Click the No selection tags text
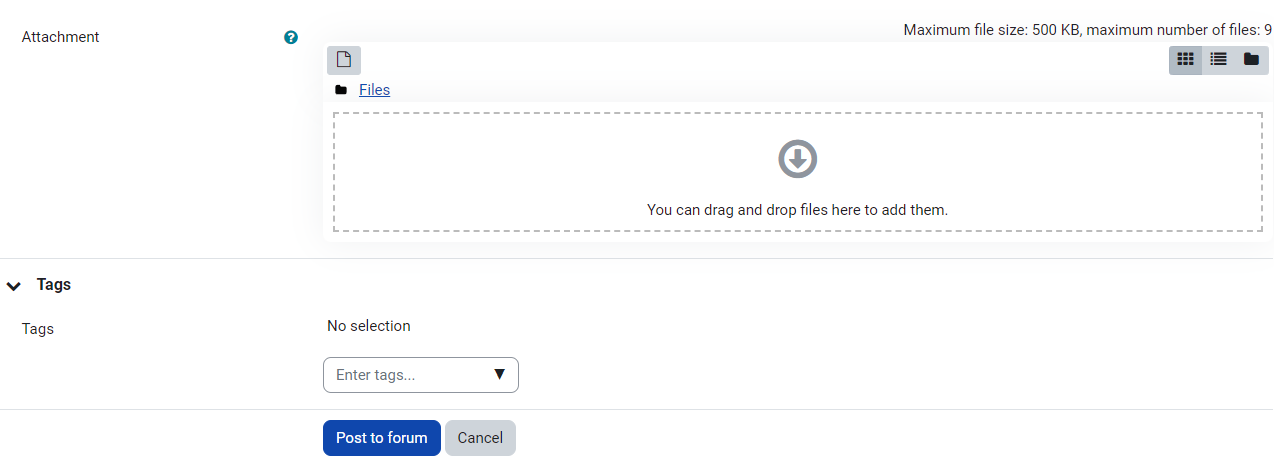 click(x=368, y=326)
